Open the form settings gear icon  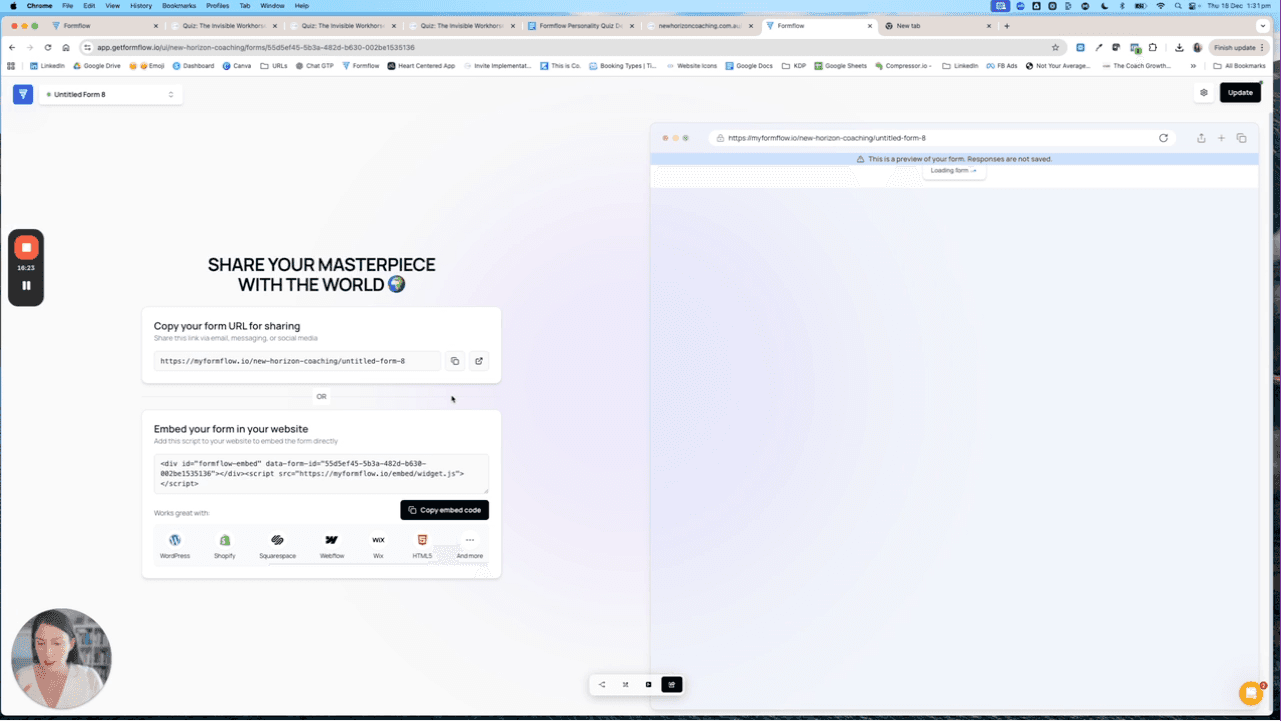[x=1204, y=93]
